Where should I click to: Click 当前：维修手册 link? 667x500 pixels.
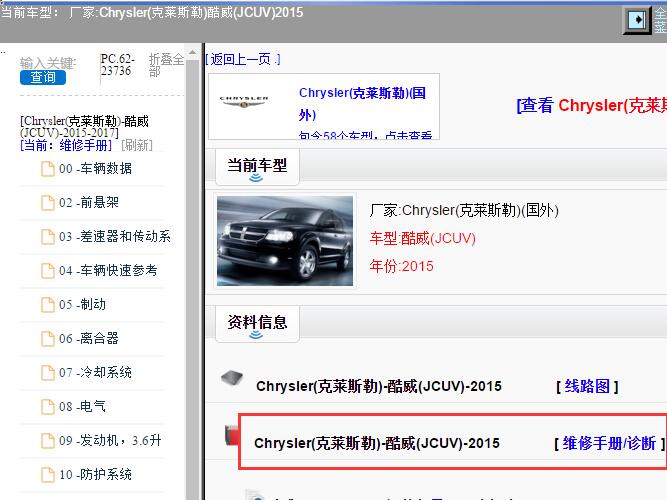66,146
